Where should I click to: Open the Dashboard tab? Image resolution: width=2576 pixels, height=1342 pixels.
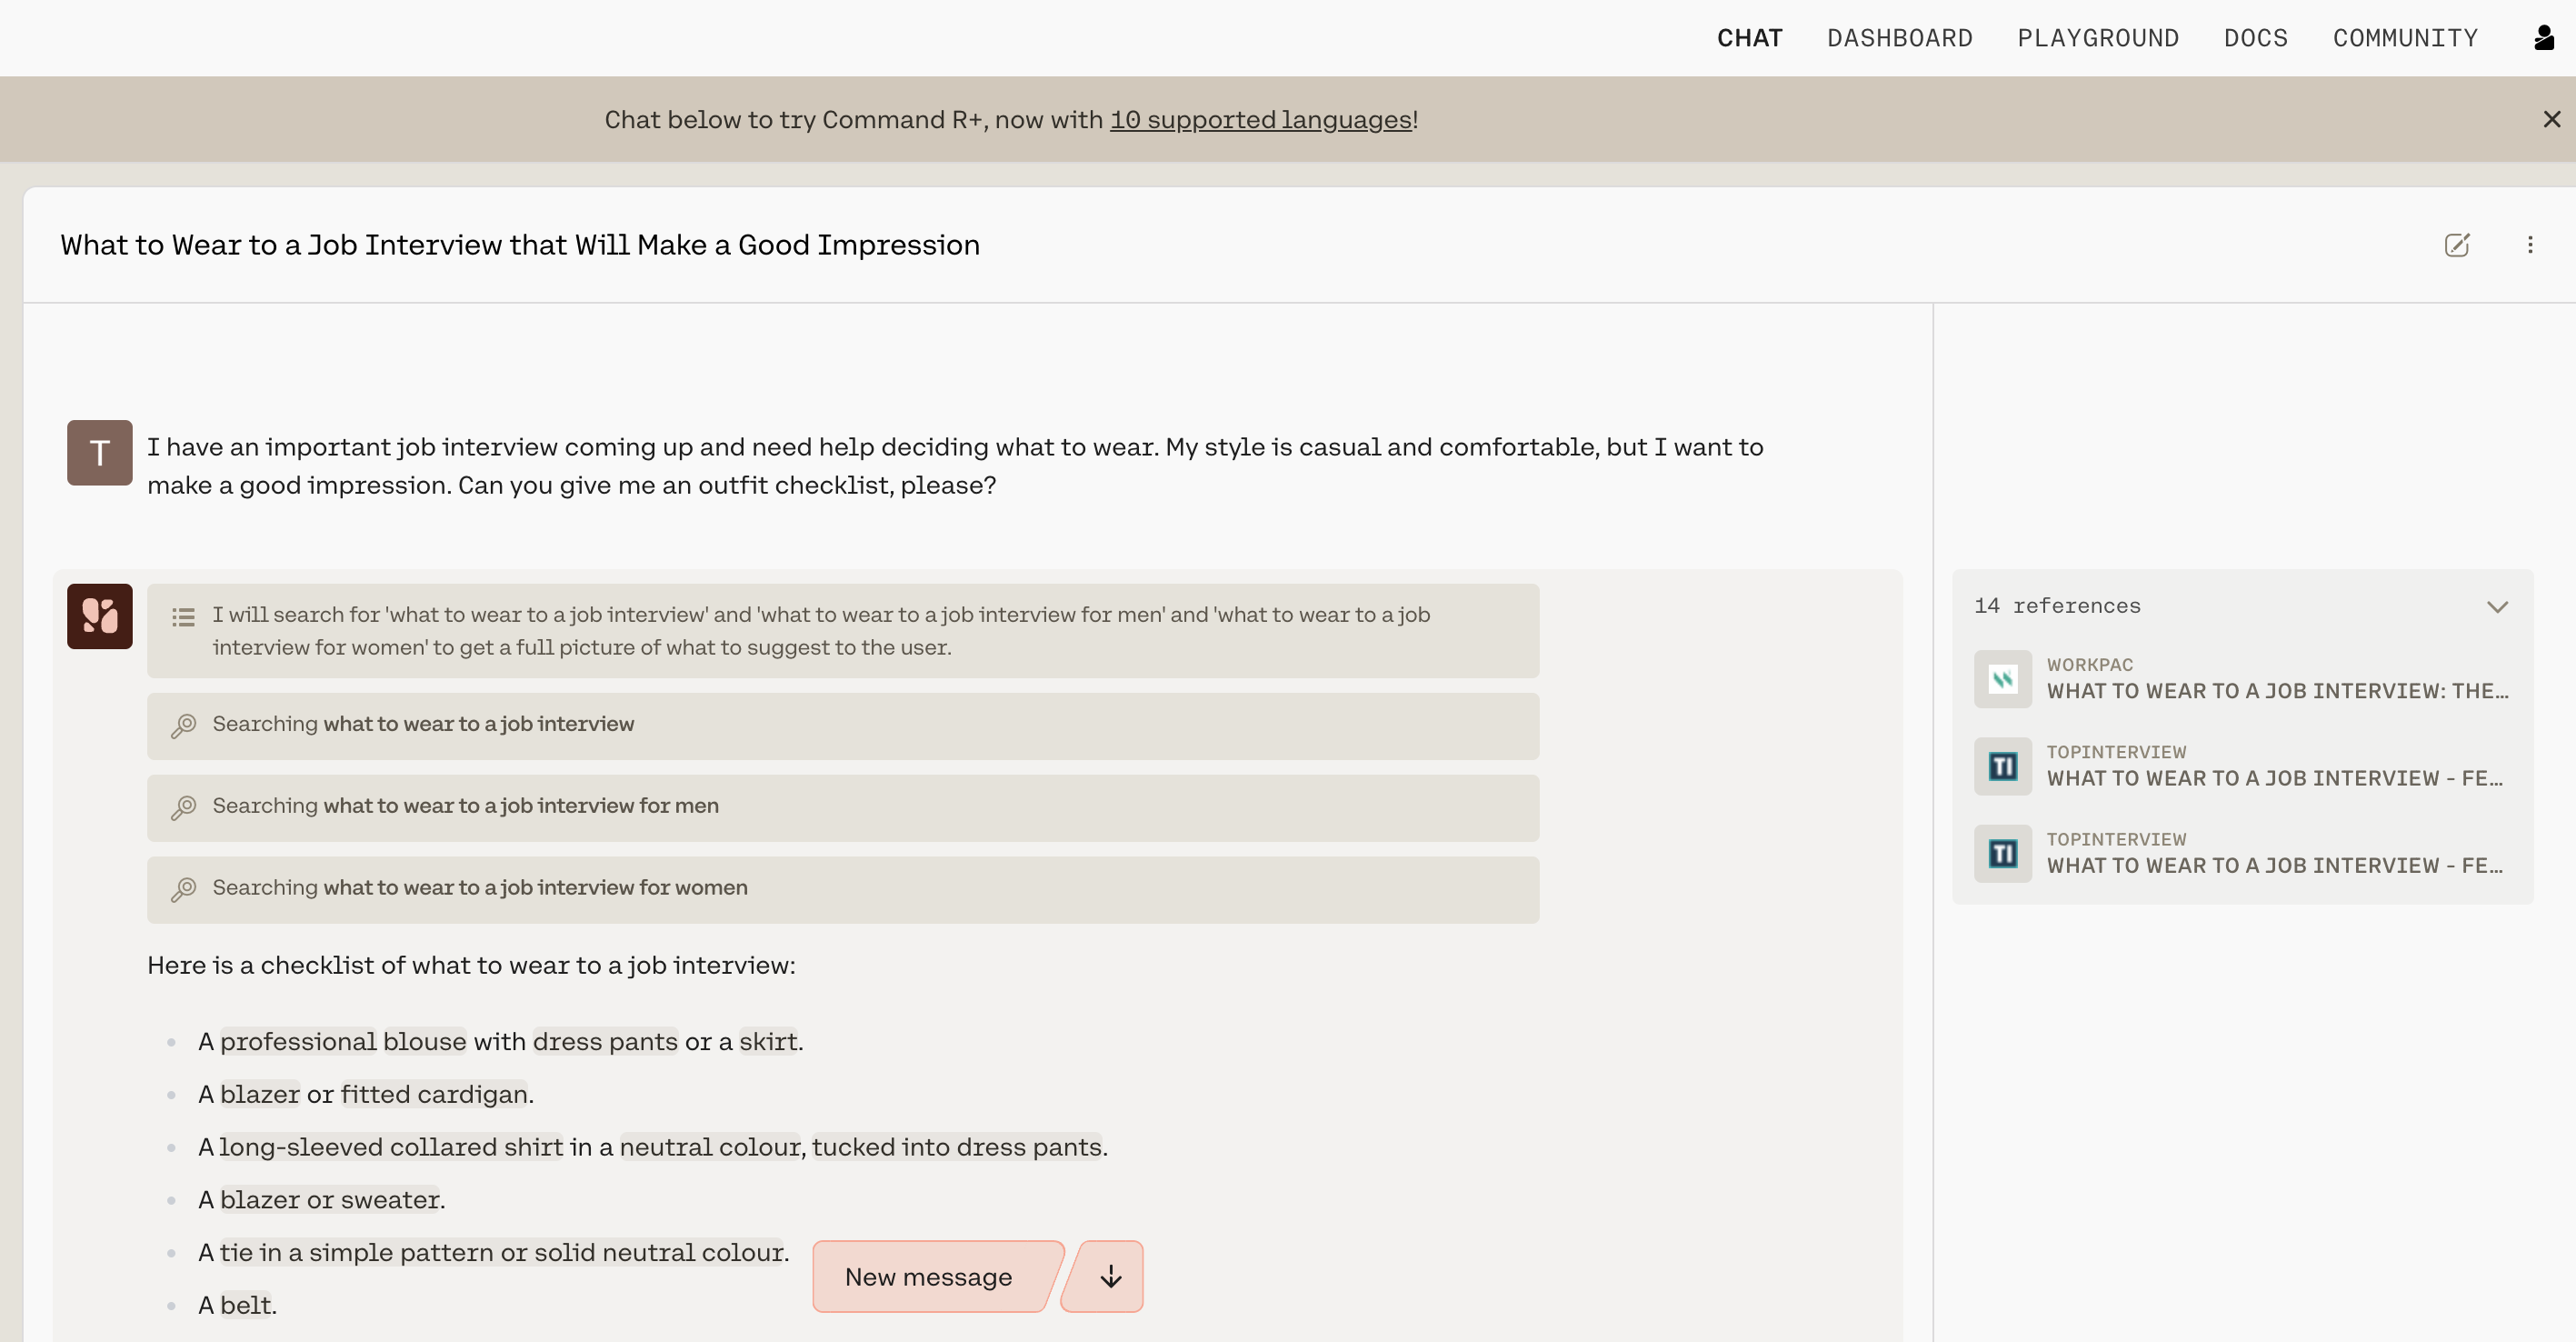(x=1899, y=38)
